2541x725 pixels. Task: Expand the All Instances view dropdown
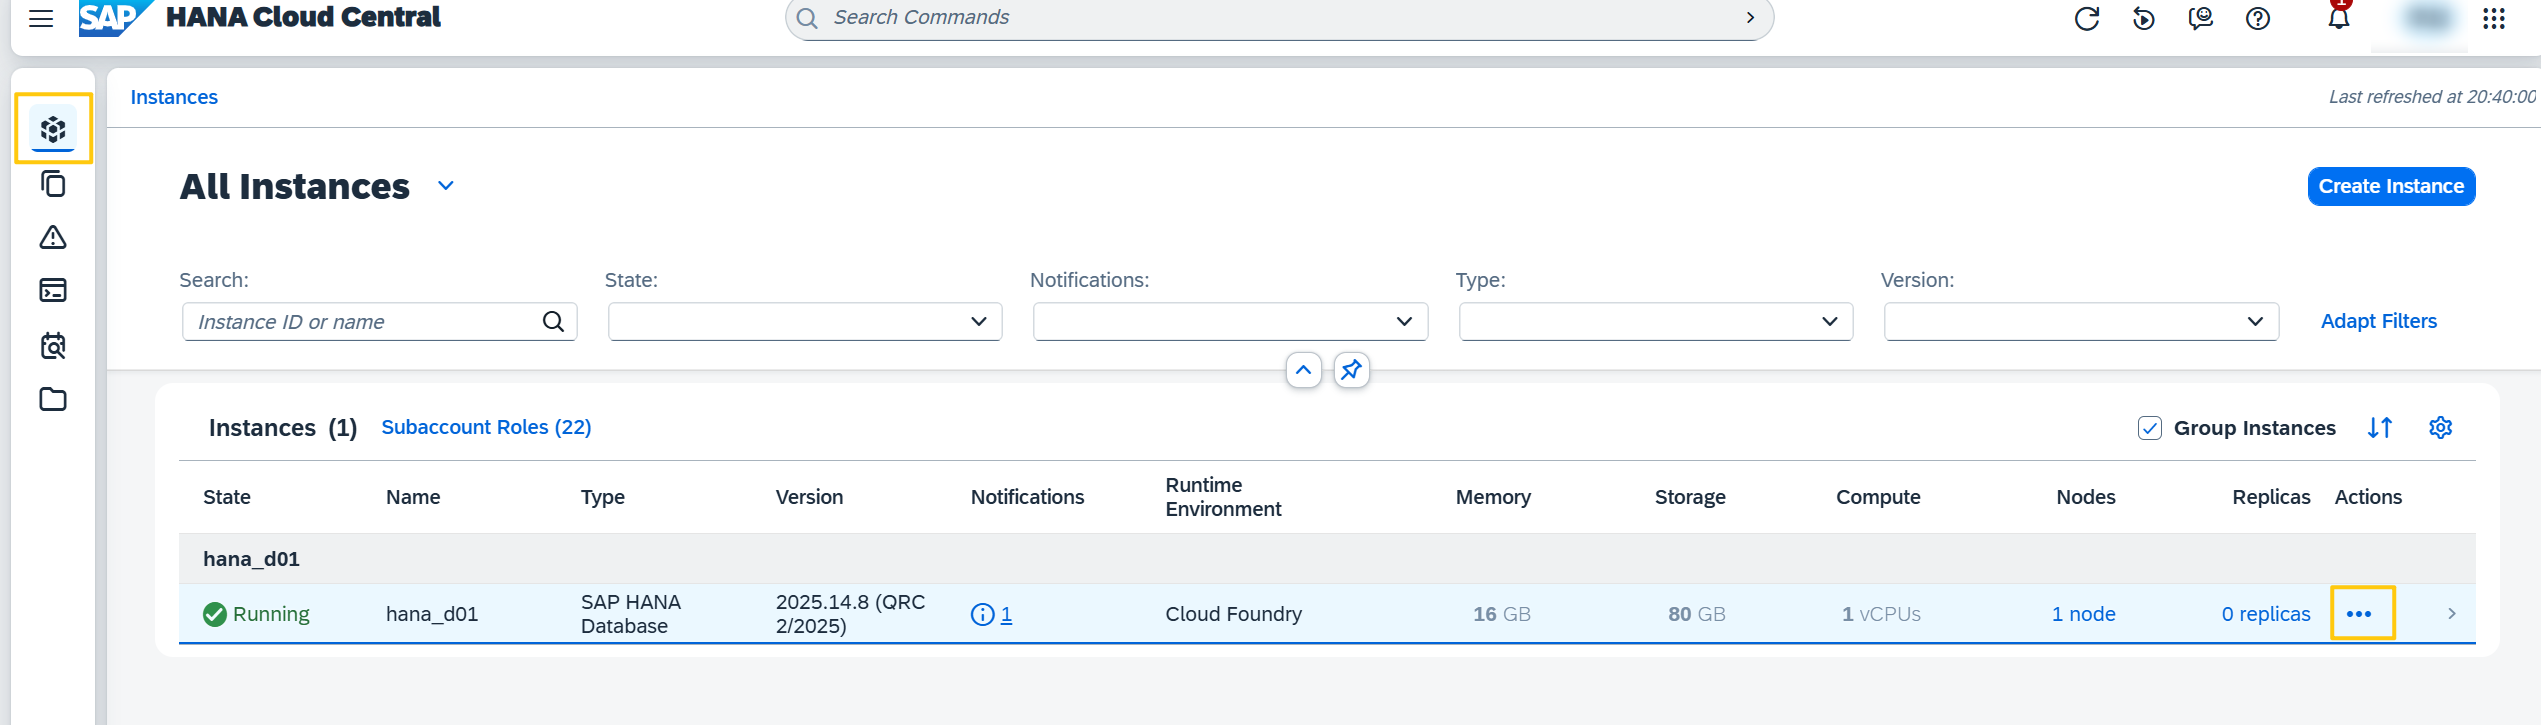click(x=446, y=186)
